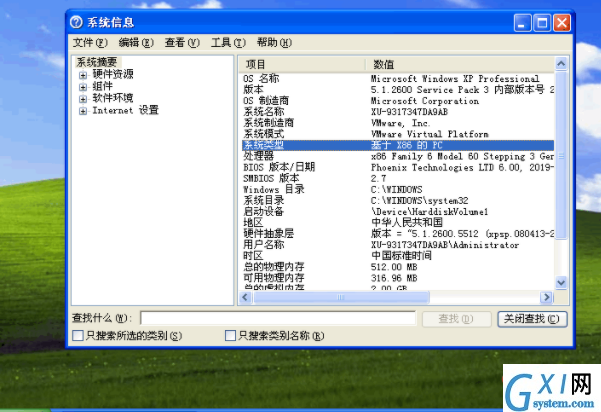601x412 pixels.
Task: Click the 关闭查找(C) button
Action: [532, 319]
